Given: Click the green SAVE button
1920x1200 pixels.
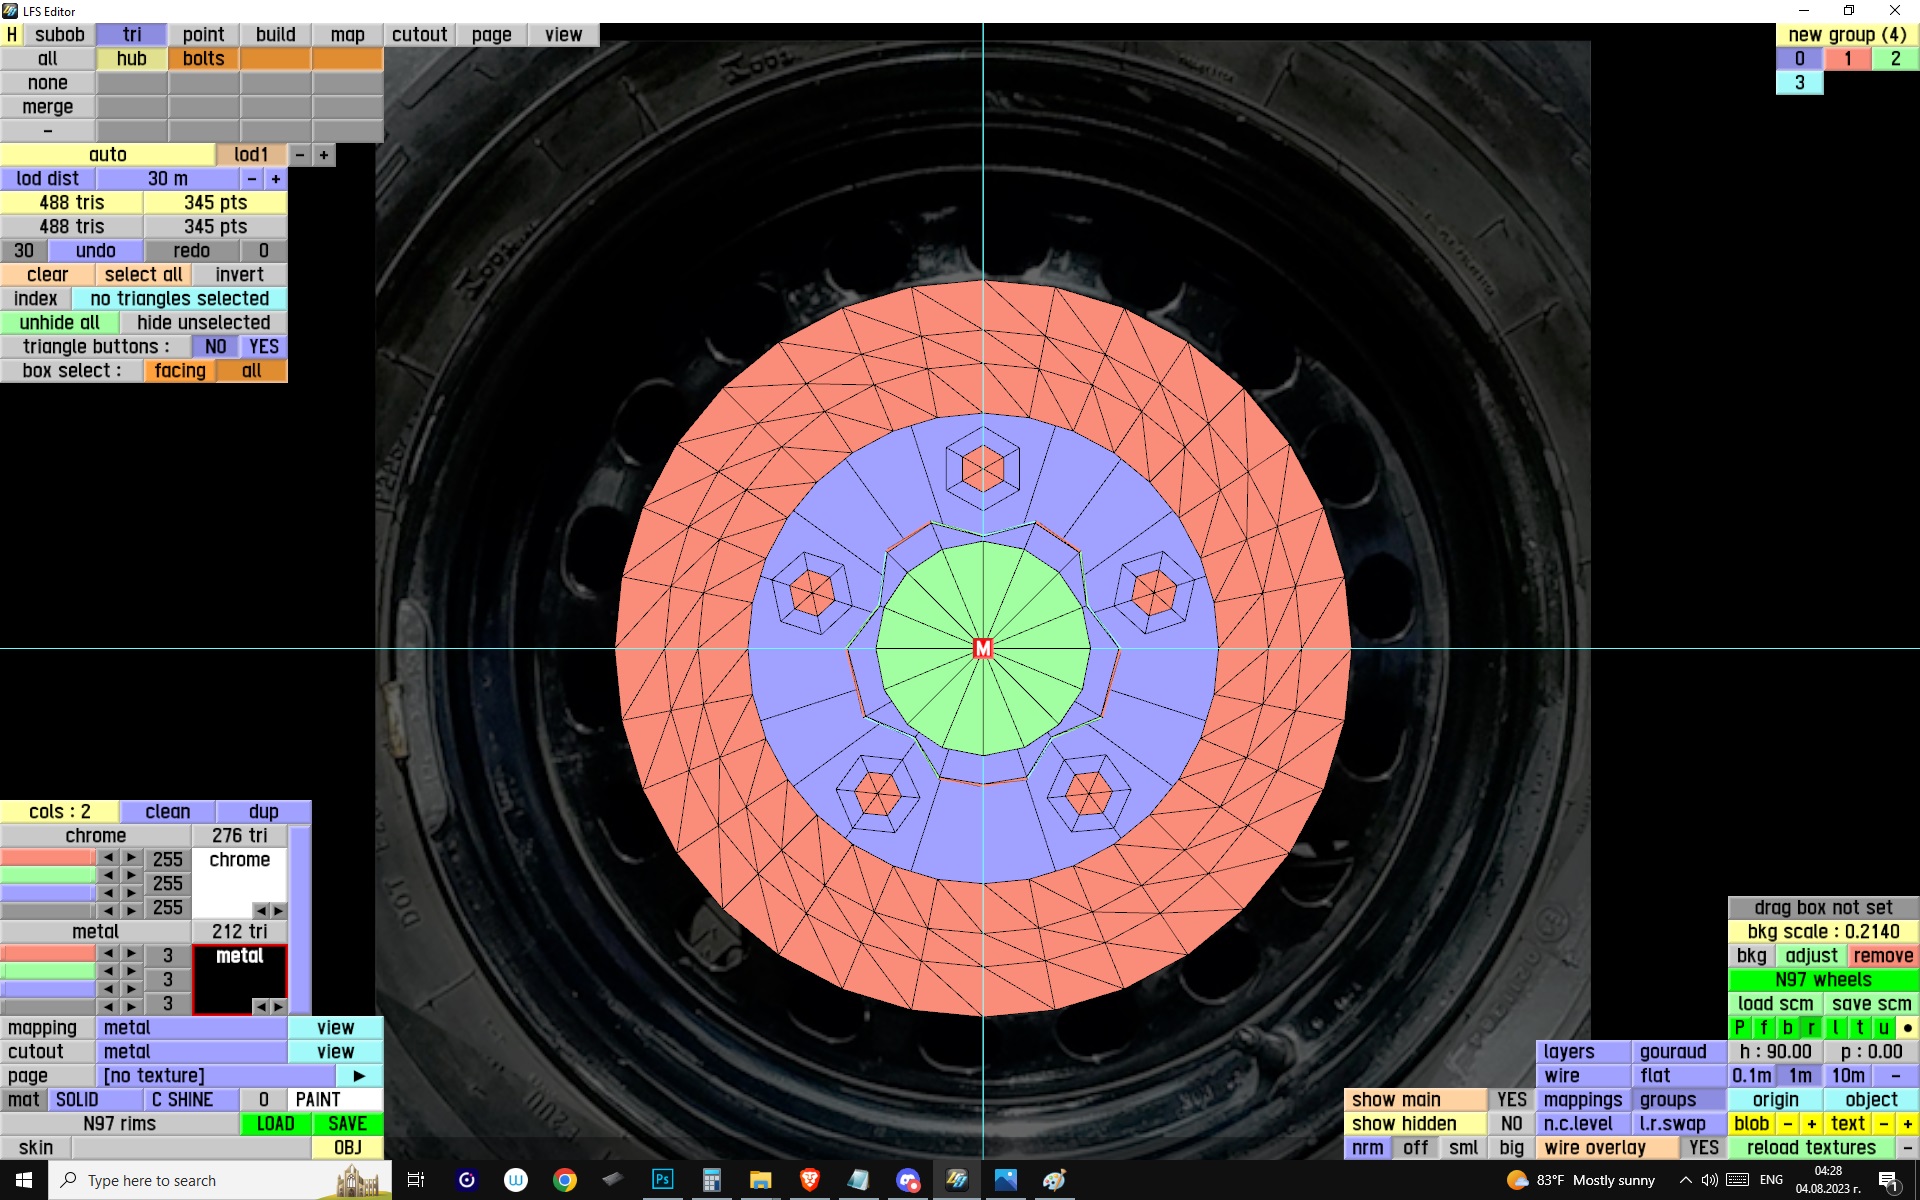Looking at the screenshot, I should tap(347, 1123).
